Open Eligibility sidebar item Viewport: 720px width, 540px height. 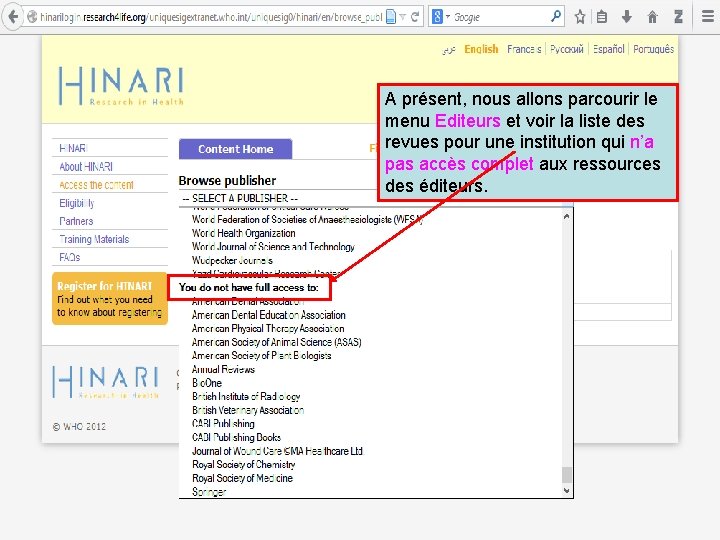click(x=77, y=203)
